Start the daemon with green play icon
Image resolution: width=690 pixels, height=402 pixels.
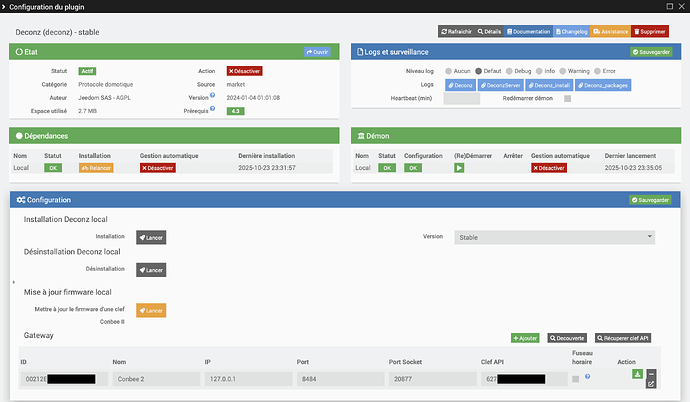pos(459,168)
